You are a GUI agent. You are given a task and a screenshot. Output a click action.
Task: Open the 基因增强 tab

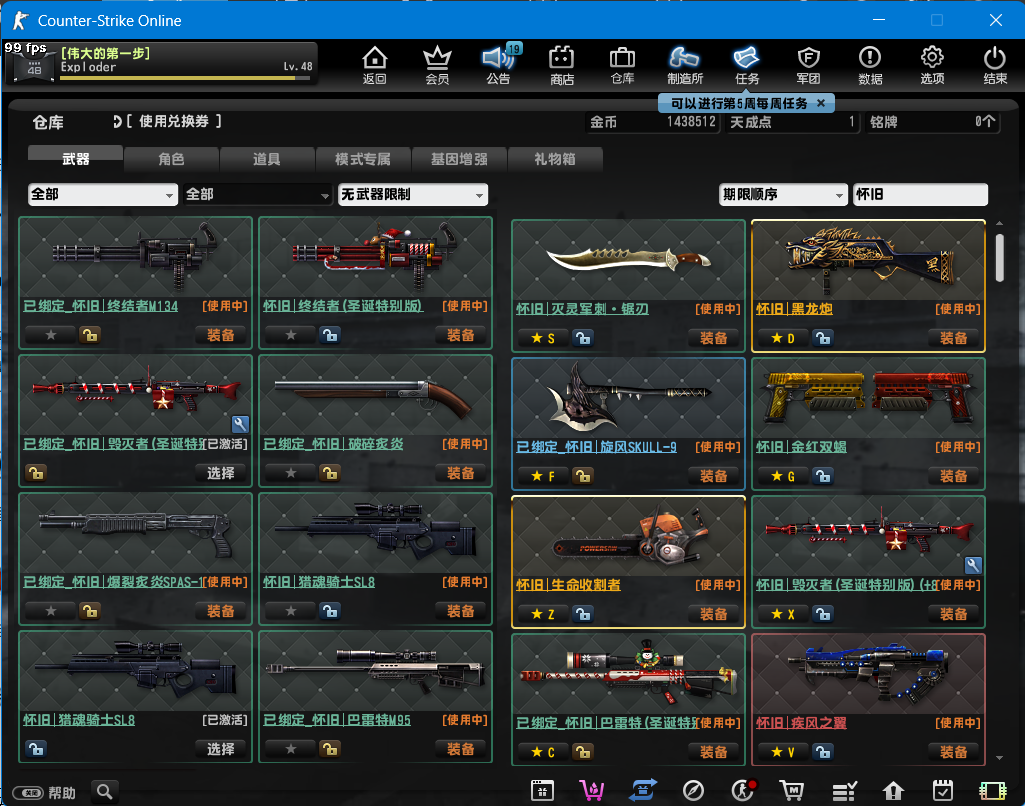click(459, 159)
